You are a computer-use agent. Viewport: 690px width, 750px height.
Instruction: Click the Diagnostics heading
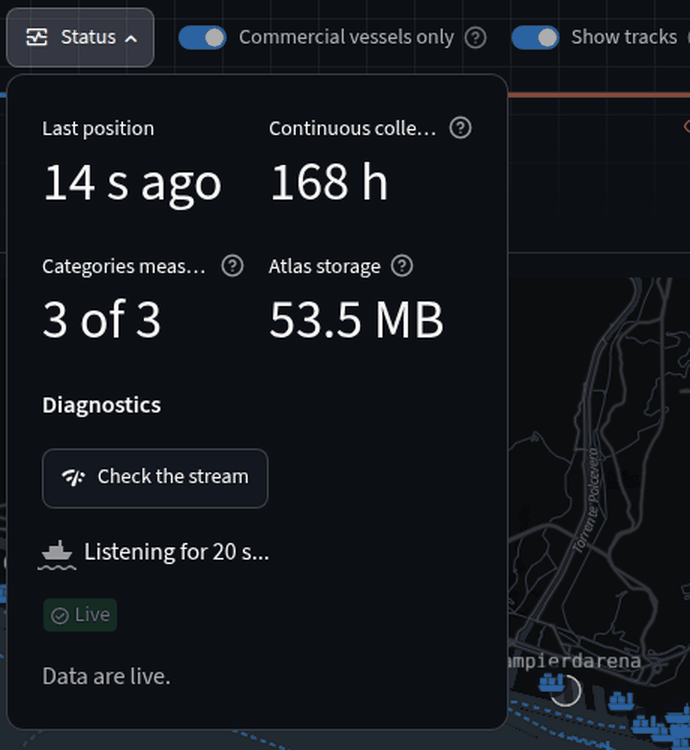point(101,405)
